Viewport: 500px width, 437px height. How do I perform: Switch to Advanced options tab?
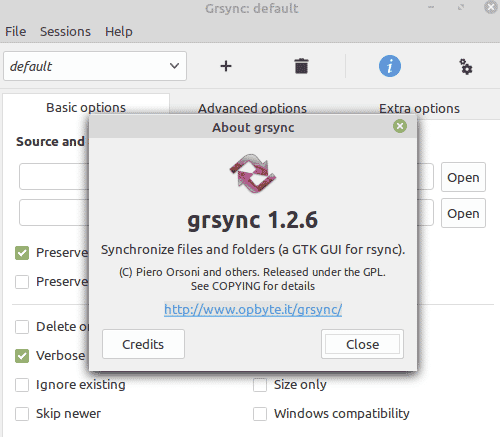click(252, 108)
